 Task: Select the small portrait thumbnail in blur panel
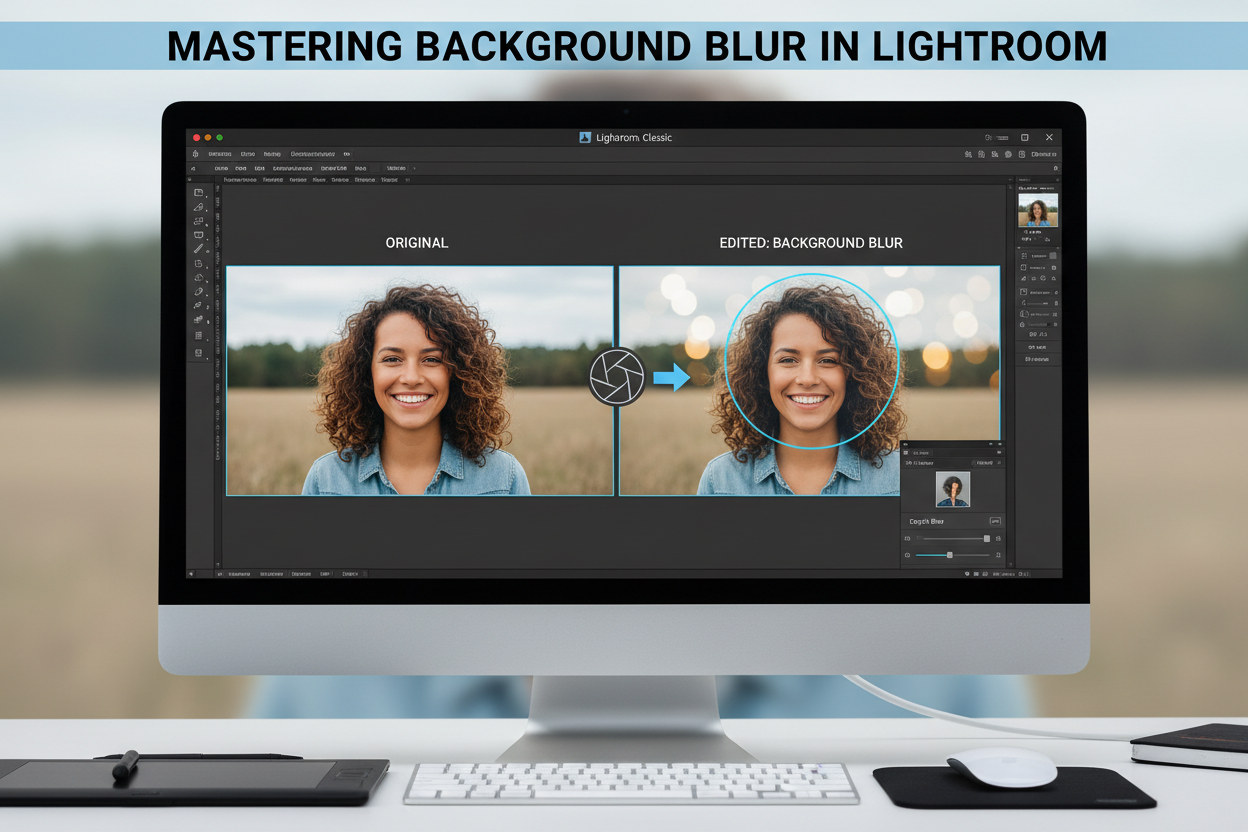click(x=953, y=489)
